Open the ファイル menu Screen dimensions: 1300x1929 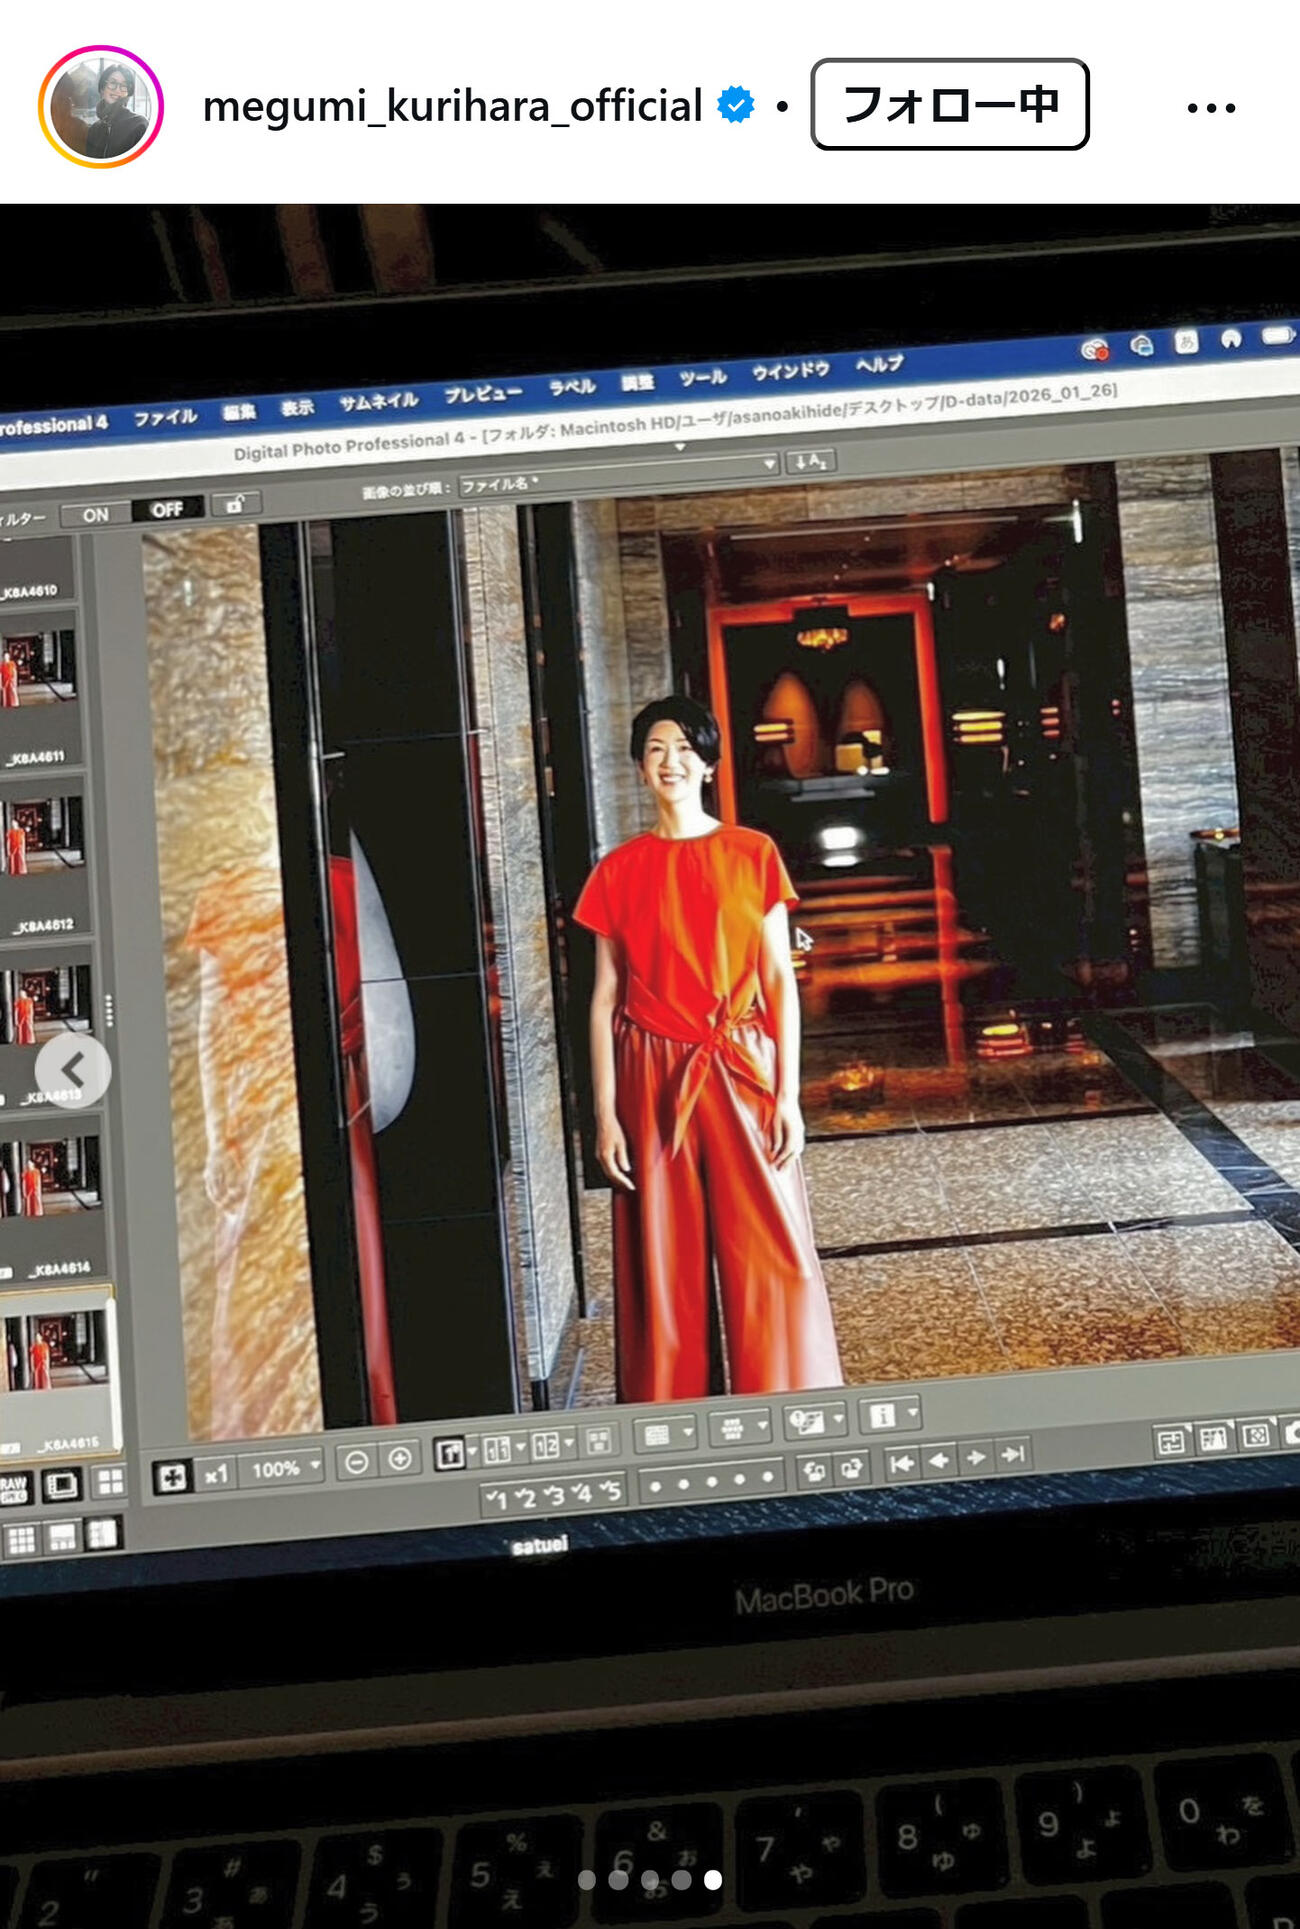pos(165,416)
